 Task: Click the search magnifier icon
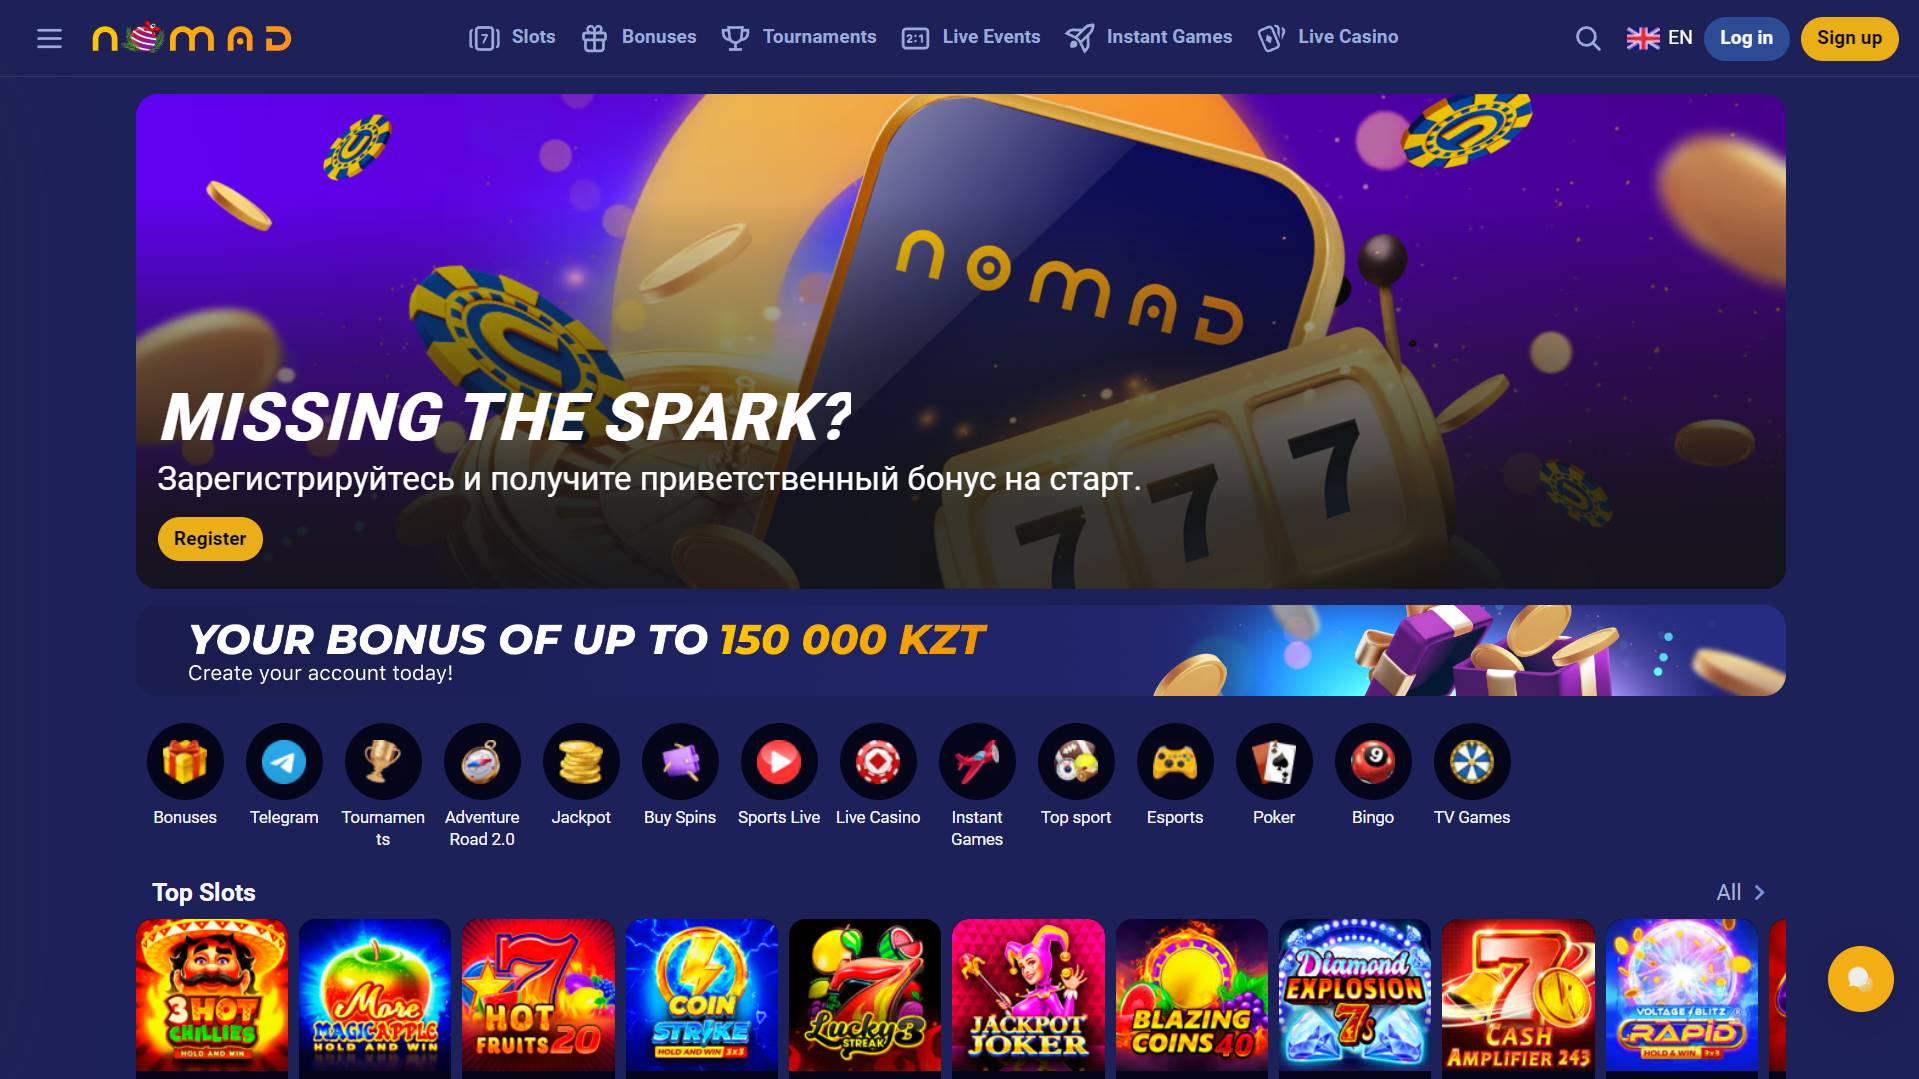click(x=1588, y=38)
